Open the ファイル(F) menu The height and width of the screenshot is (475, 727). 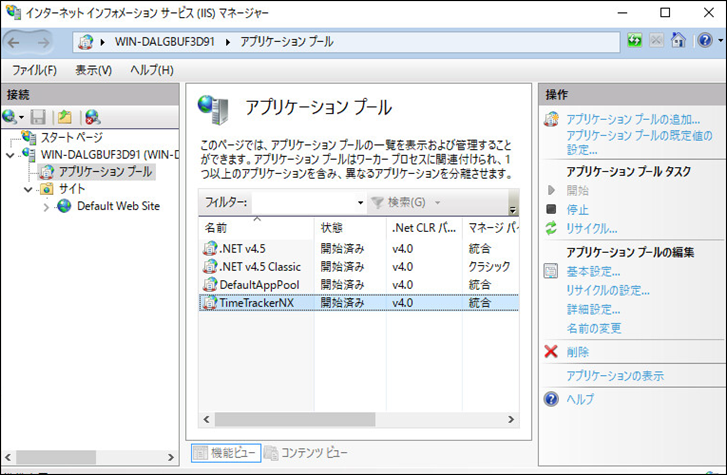pos(34,70)
